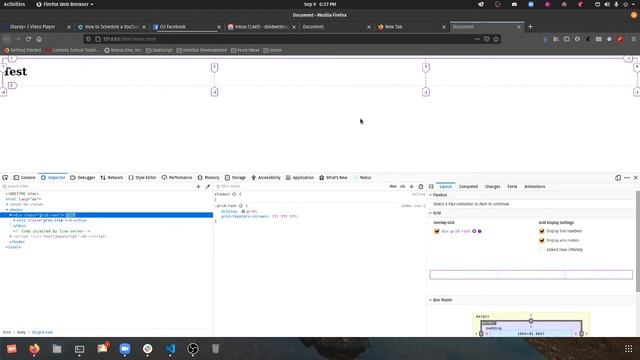Open the Console devtools tab

pos(24,178)
